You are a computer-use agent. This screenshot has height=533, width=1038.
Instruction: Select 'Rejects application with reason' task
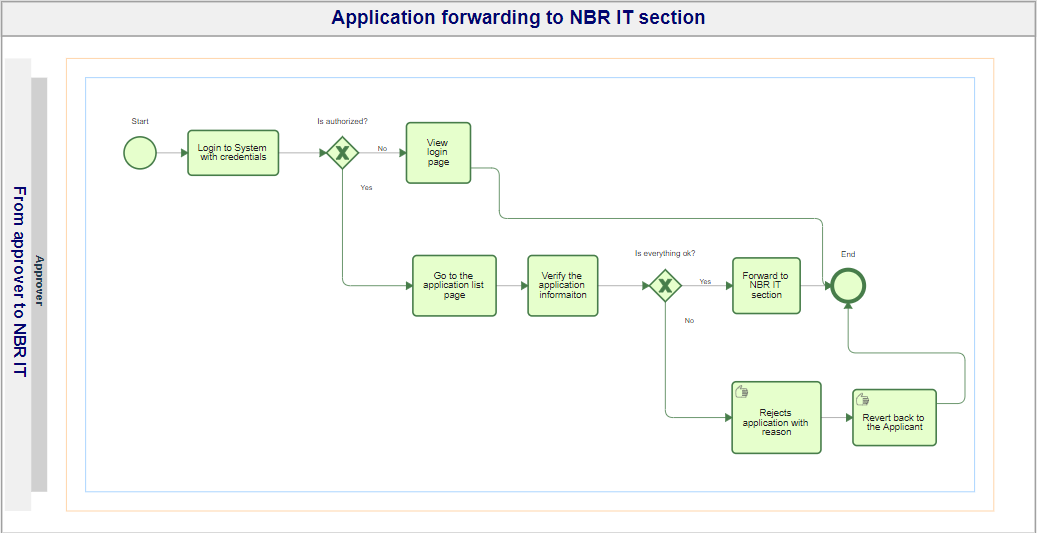click(x=777, y=418)
